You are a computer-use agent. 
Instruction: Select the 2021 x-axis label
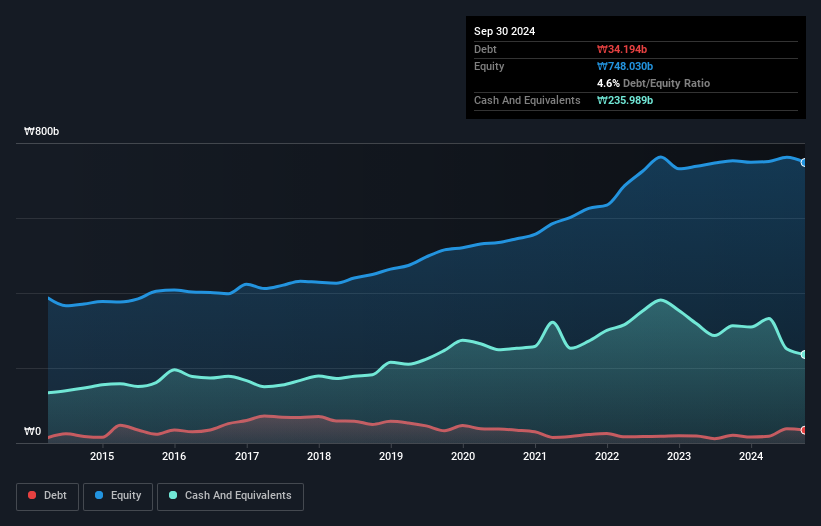[x=535, y=456]
